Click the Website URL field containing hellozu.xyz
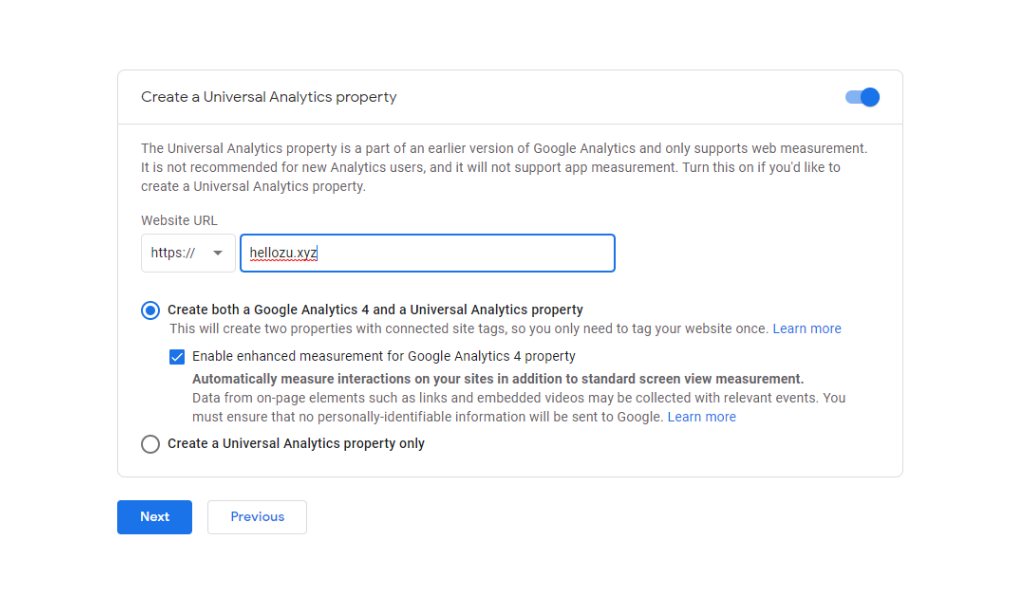The image size is (1024, 600). [x=427, y=253]
